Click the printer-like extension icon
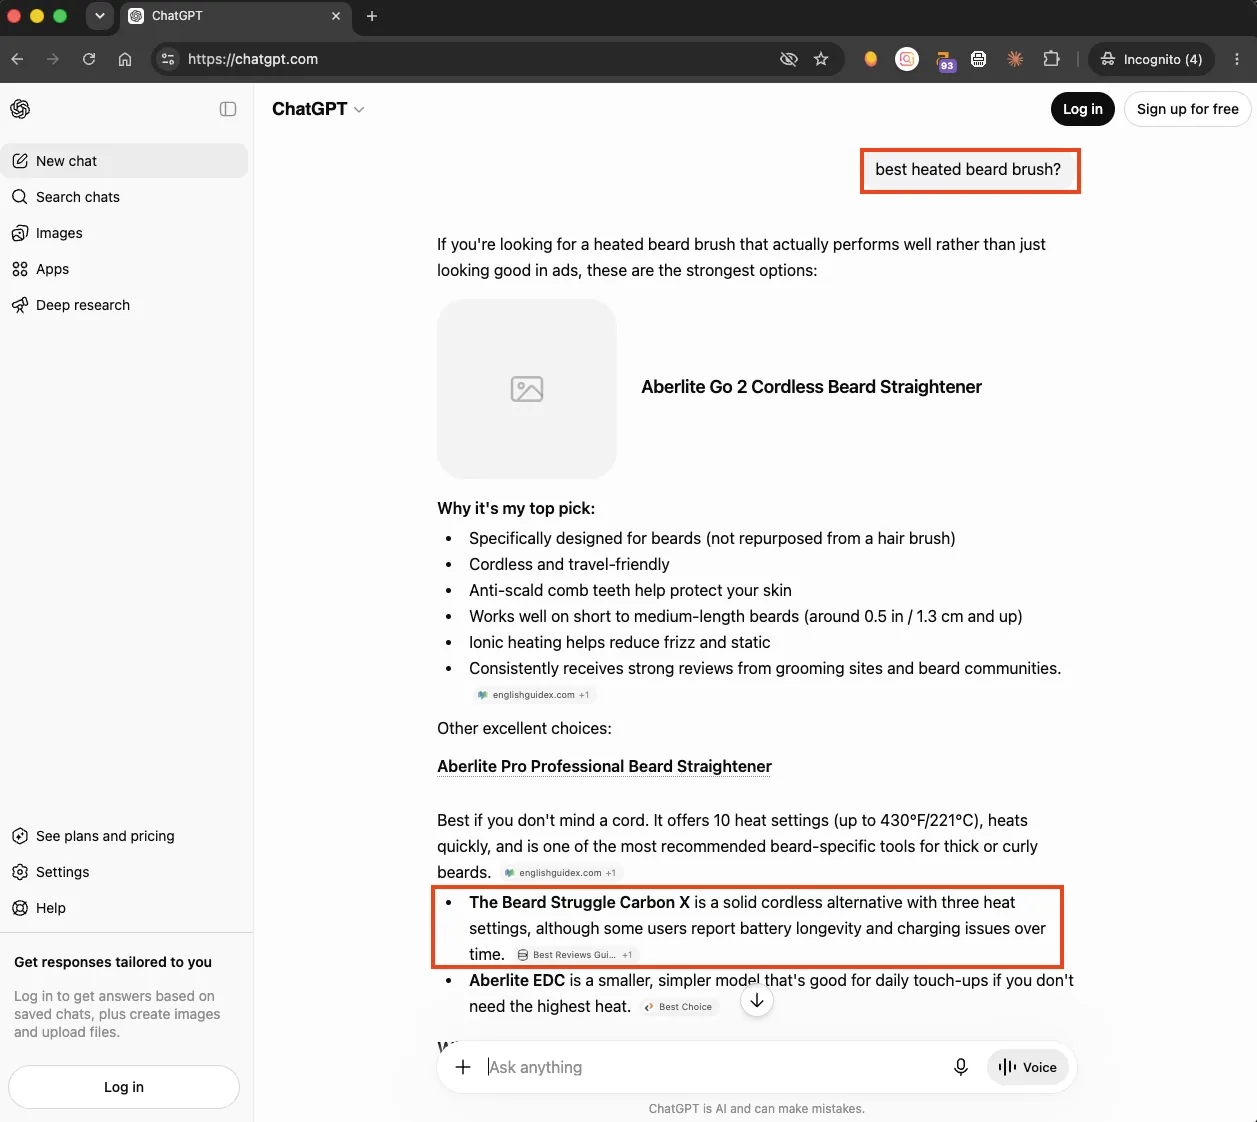This screenshot has width=1257, height=1122. click(x=979, y=59)
